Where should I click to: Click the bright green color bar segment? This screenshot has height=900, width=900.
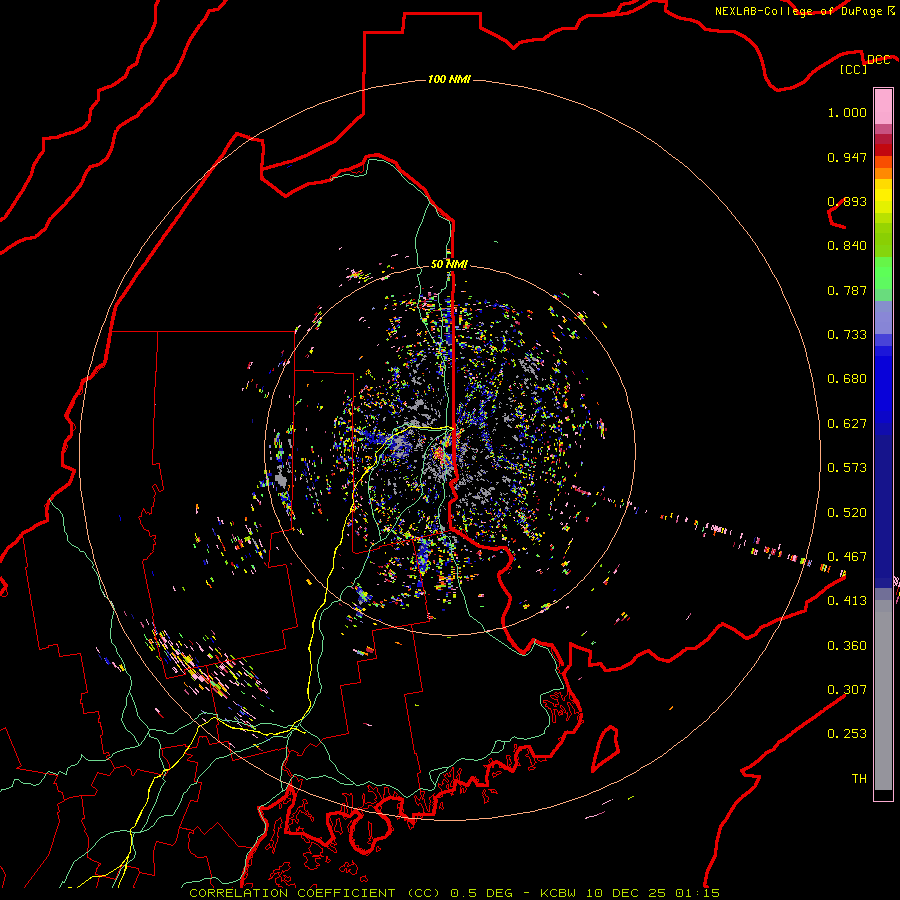(883, 273)
